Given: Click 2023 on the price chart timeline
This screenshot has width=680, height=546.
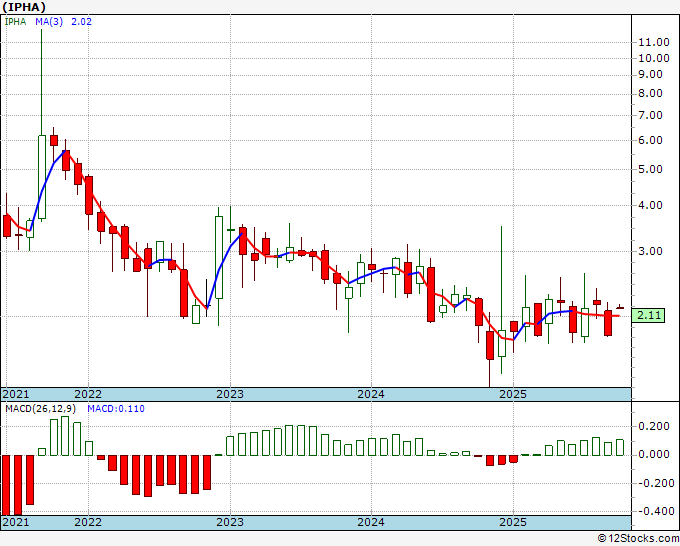Looking at the screenshot, I should click(230, 394).
